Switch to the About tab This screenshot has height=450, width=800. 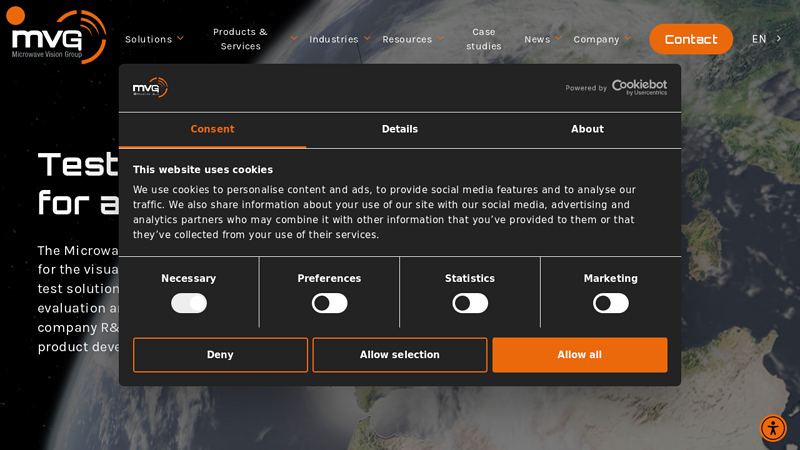[587, 129]
